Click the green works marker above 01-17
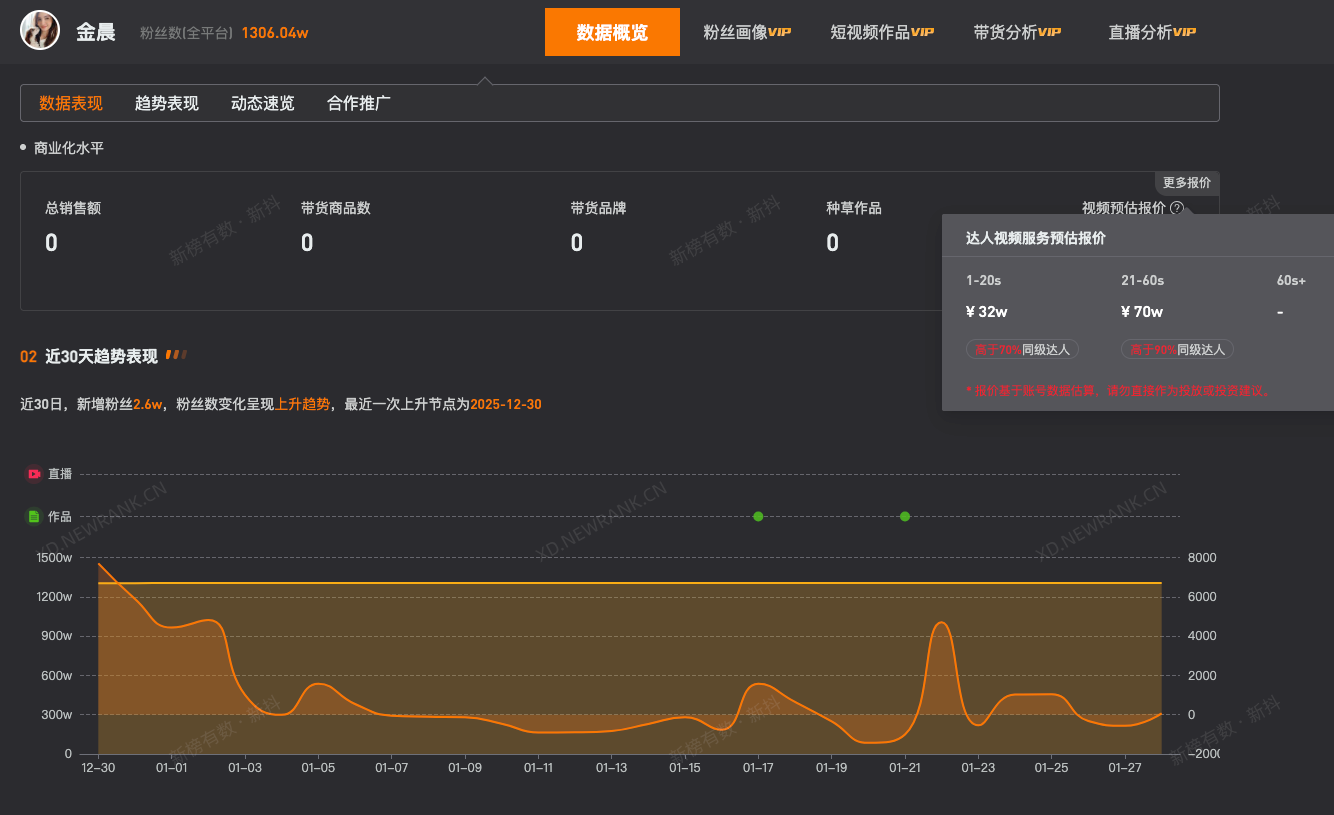 click(x=759, y=516)
